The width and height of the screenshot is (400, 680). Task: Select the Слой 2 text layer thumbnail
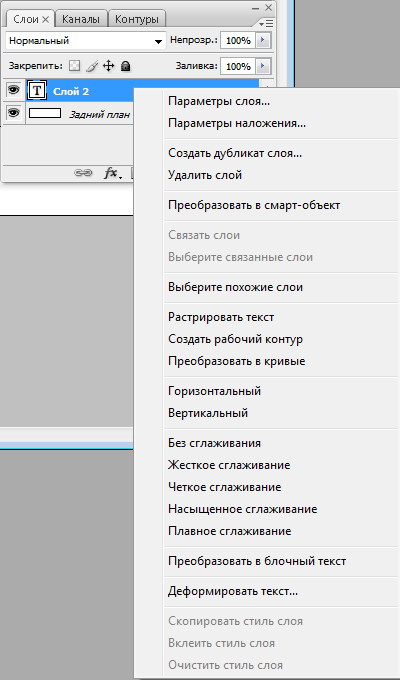(x=37, y=90)
